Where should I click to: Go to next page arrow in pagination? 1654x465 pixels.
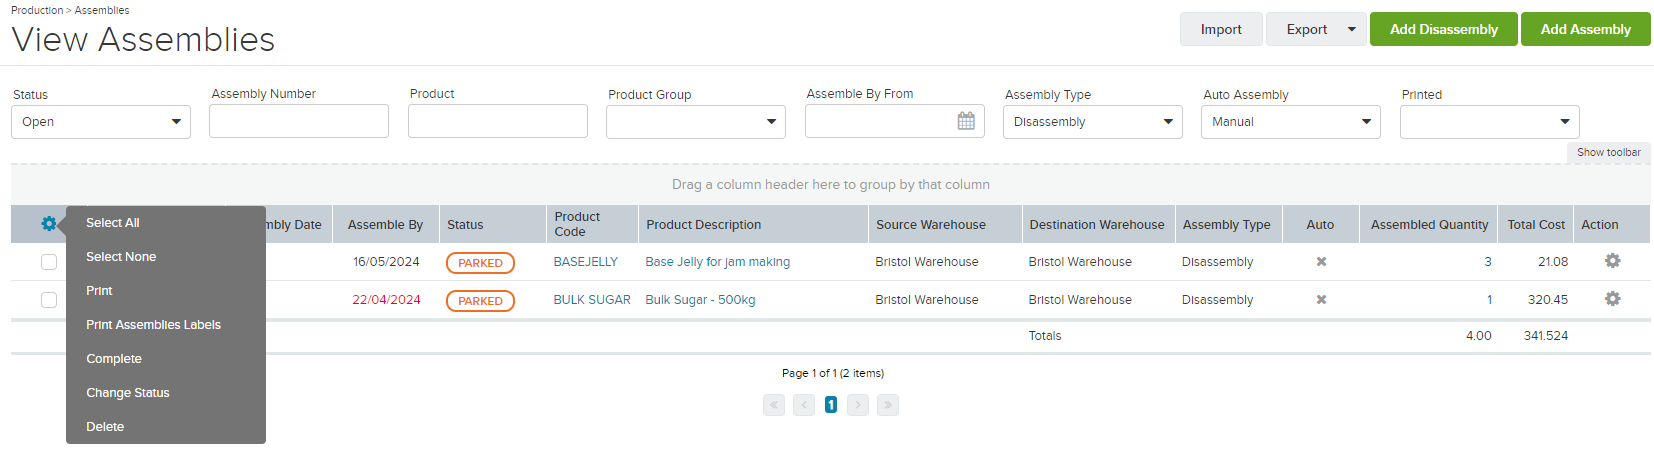pos(858,405)
